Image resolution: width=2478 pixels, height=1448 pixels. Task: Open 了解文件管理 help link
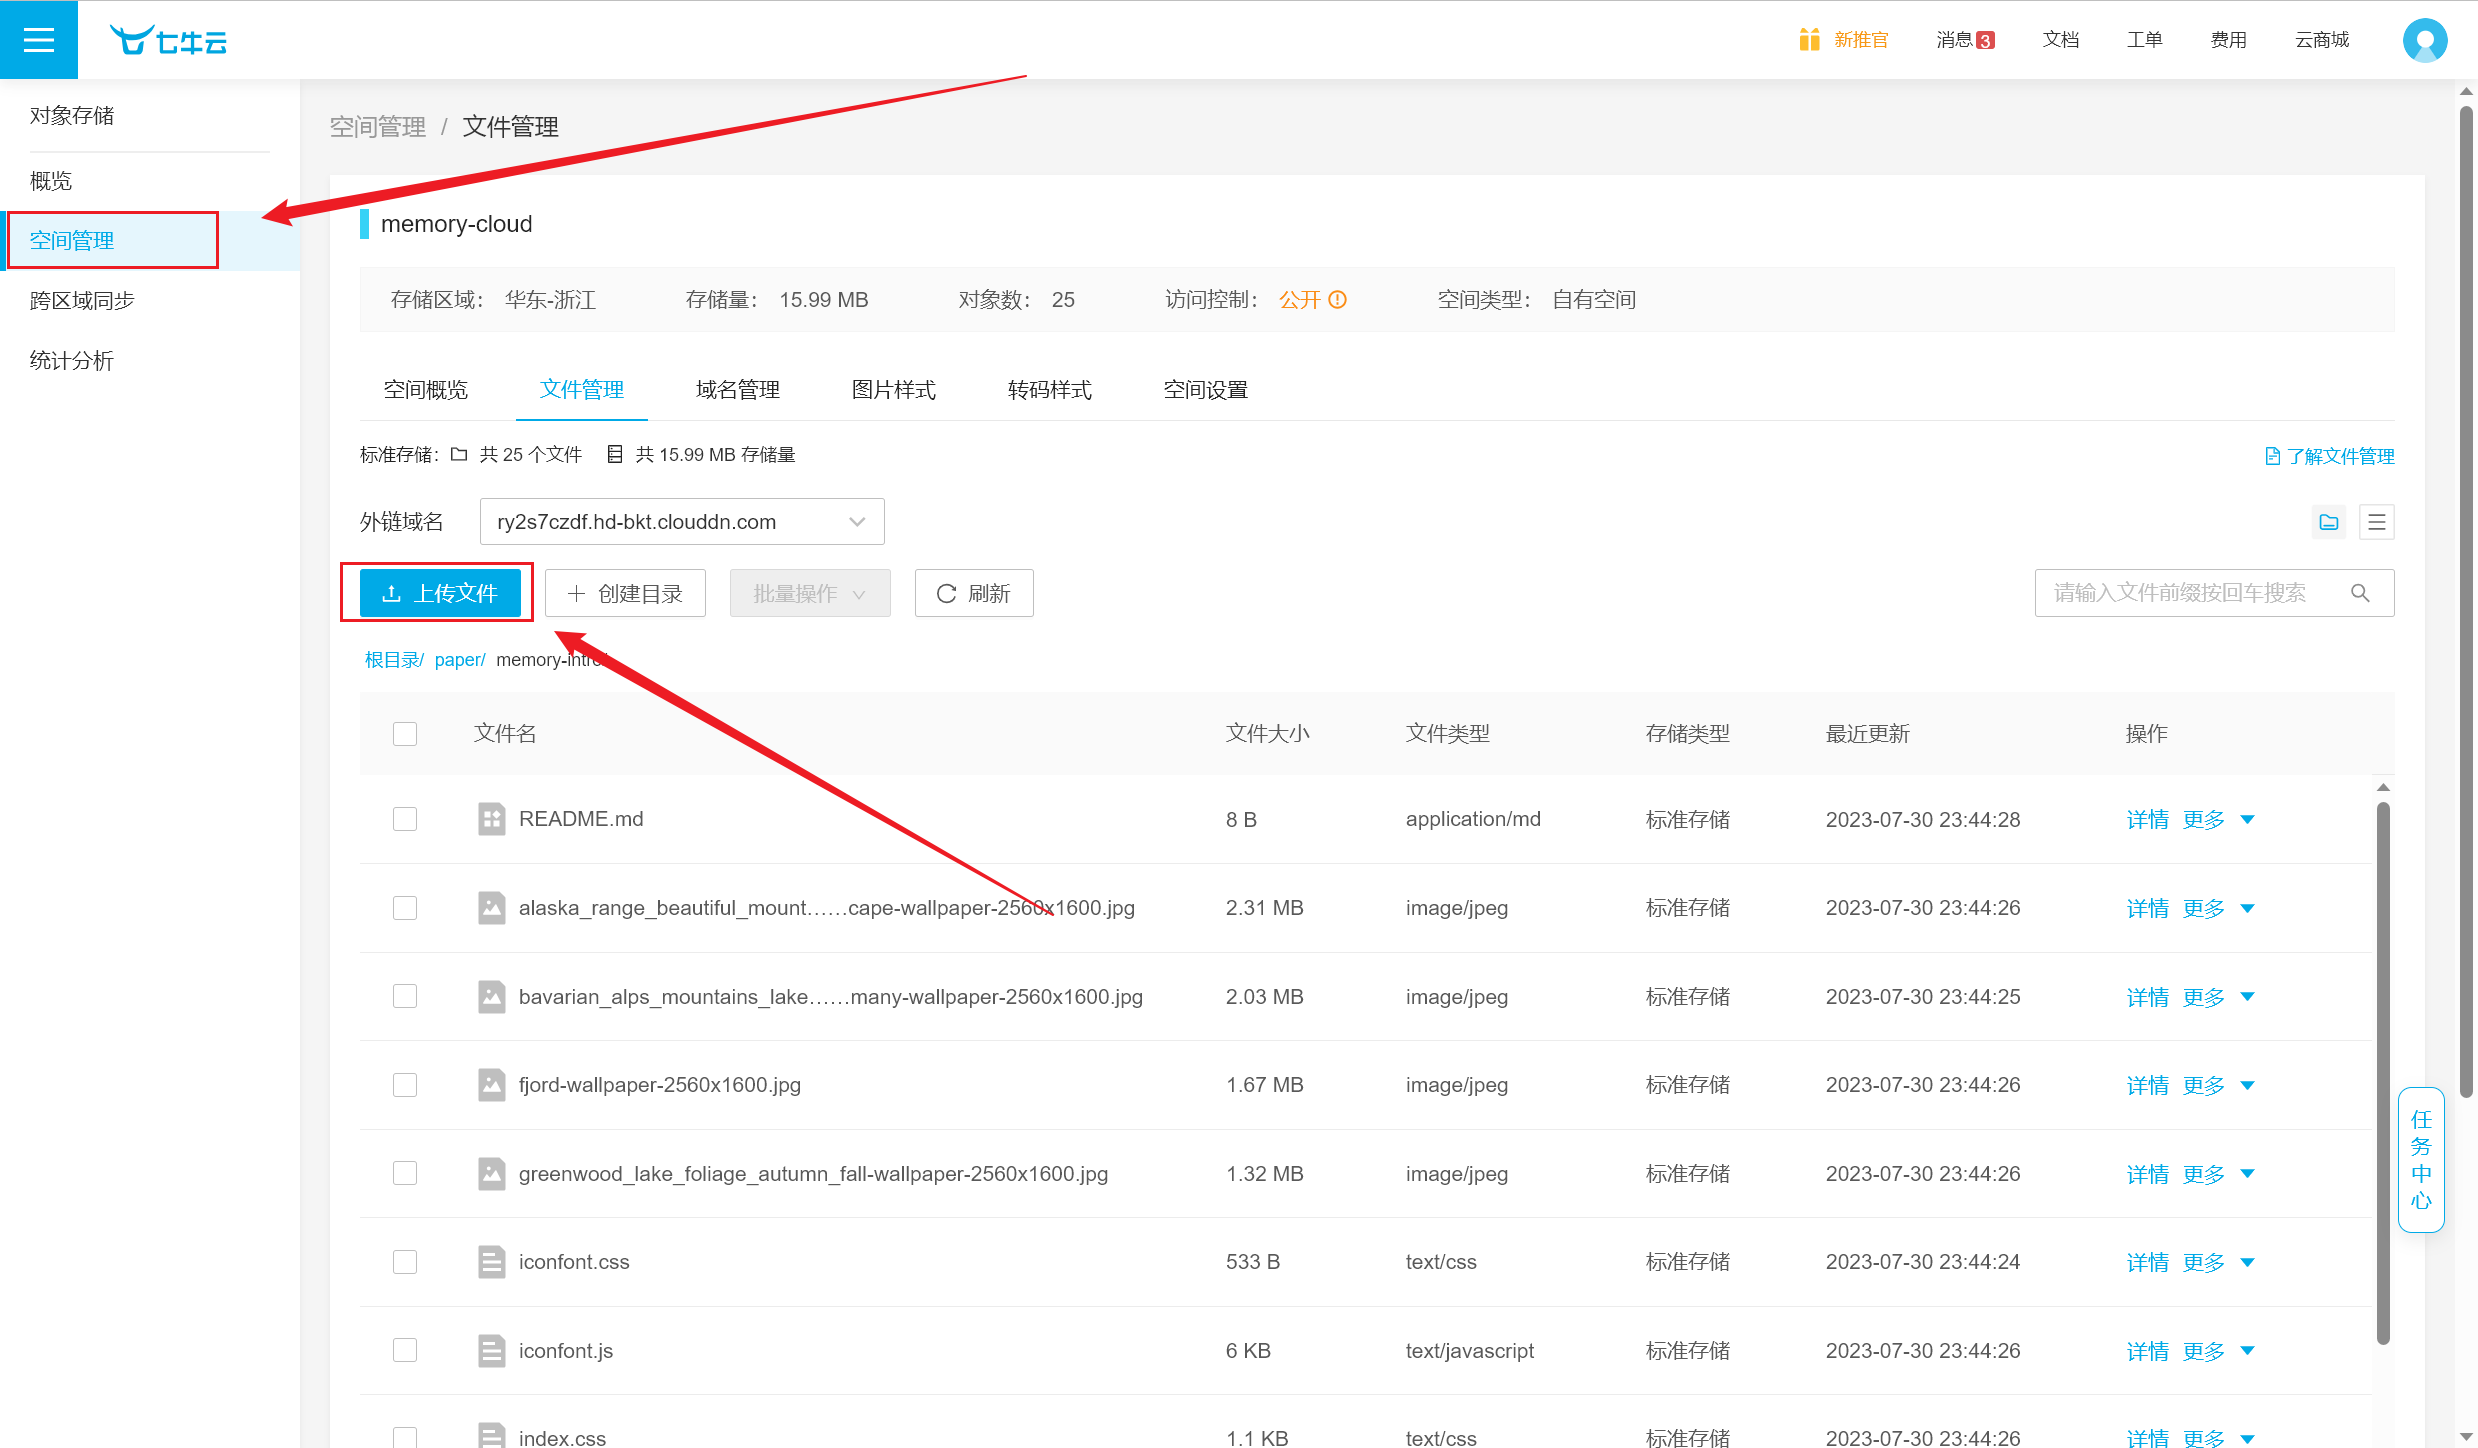[x=2330, y=456]
